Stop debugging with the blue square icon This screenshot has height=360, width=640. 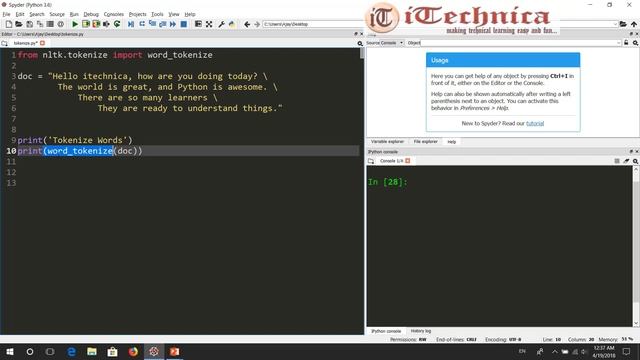(184, 24)
